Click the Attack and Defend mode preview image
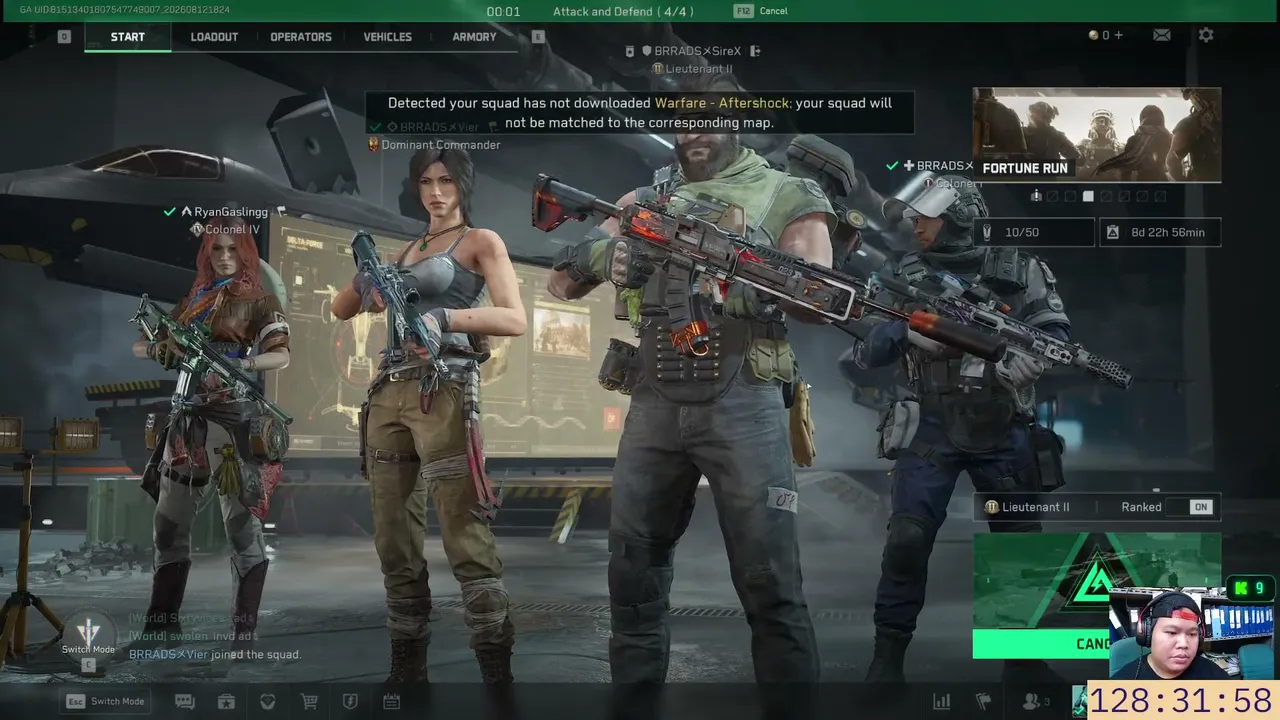The height and width of the screenshot is (720, 1280). coord(1097,581)
